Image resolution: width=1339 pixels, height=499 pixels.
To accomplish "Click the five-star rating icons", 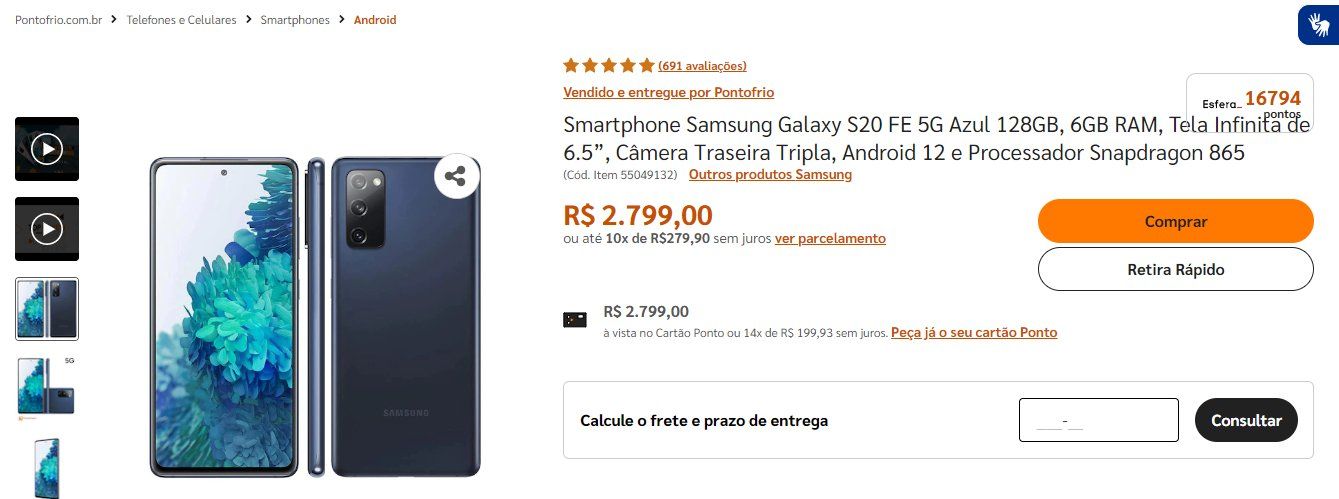I will (609, 66).
